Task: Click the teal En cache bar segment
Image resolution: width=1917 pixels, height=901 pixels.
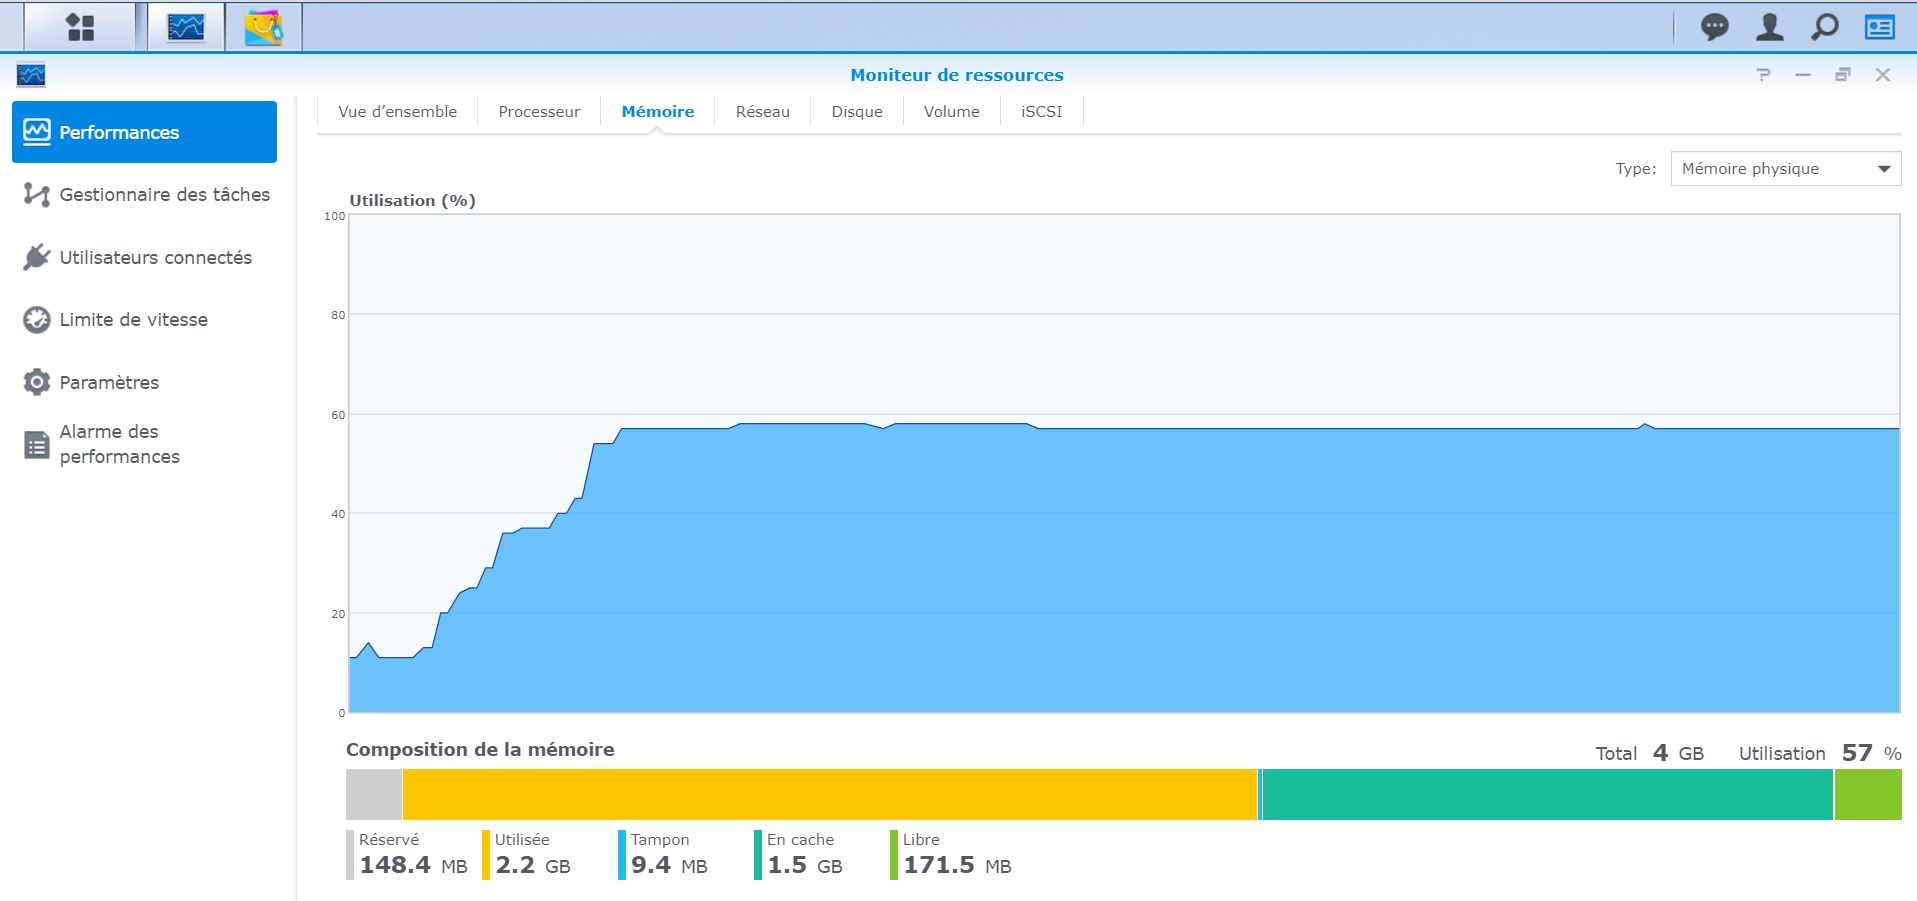Action: coord(1547,795)
